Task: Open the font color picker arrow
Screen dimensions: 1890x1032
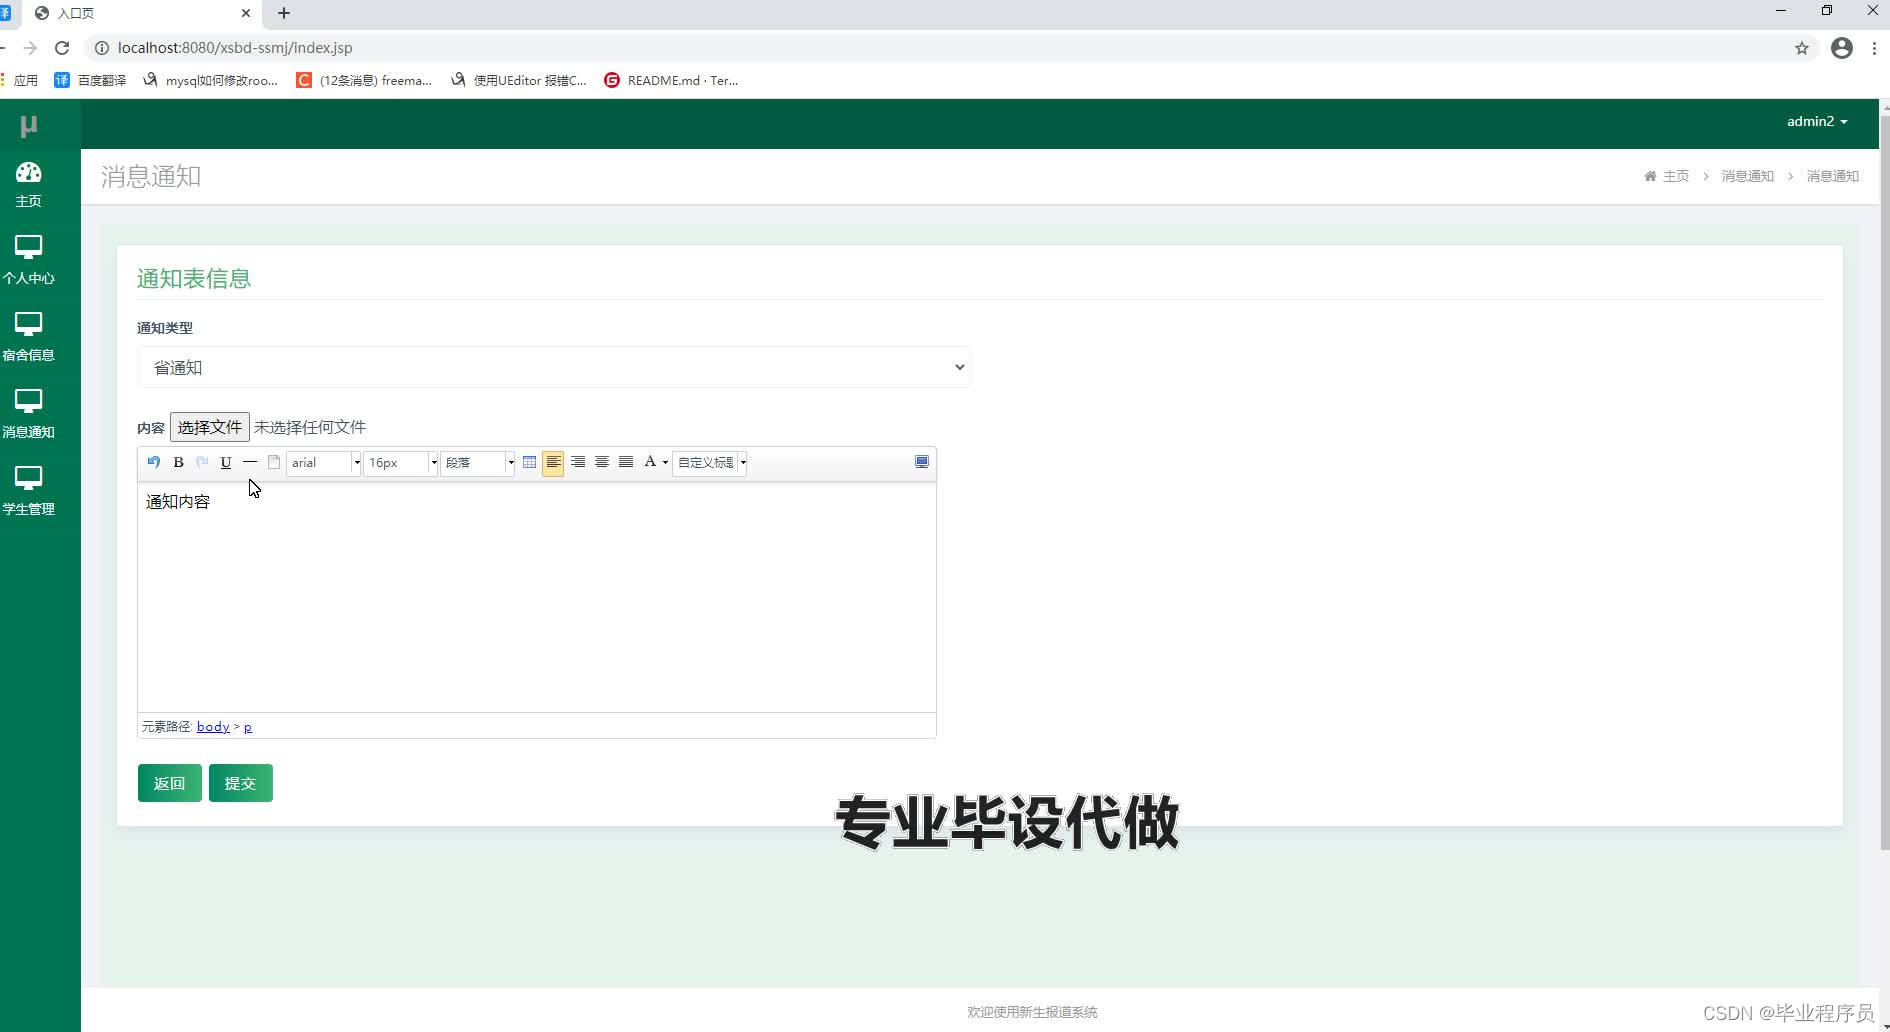Action: (x=665, y=462)
